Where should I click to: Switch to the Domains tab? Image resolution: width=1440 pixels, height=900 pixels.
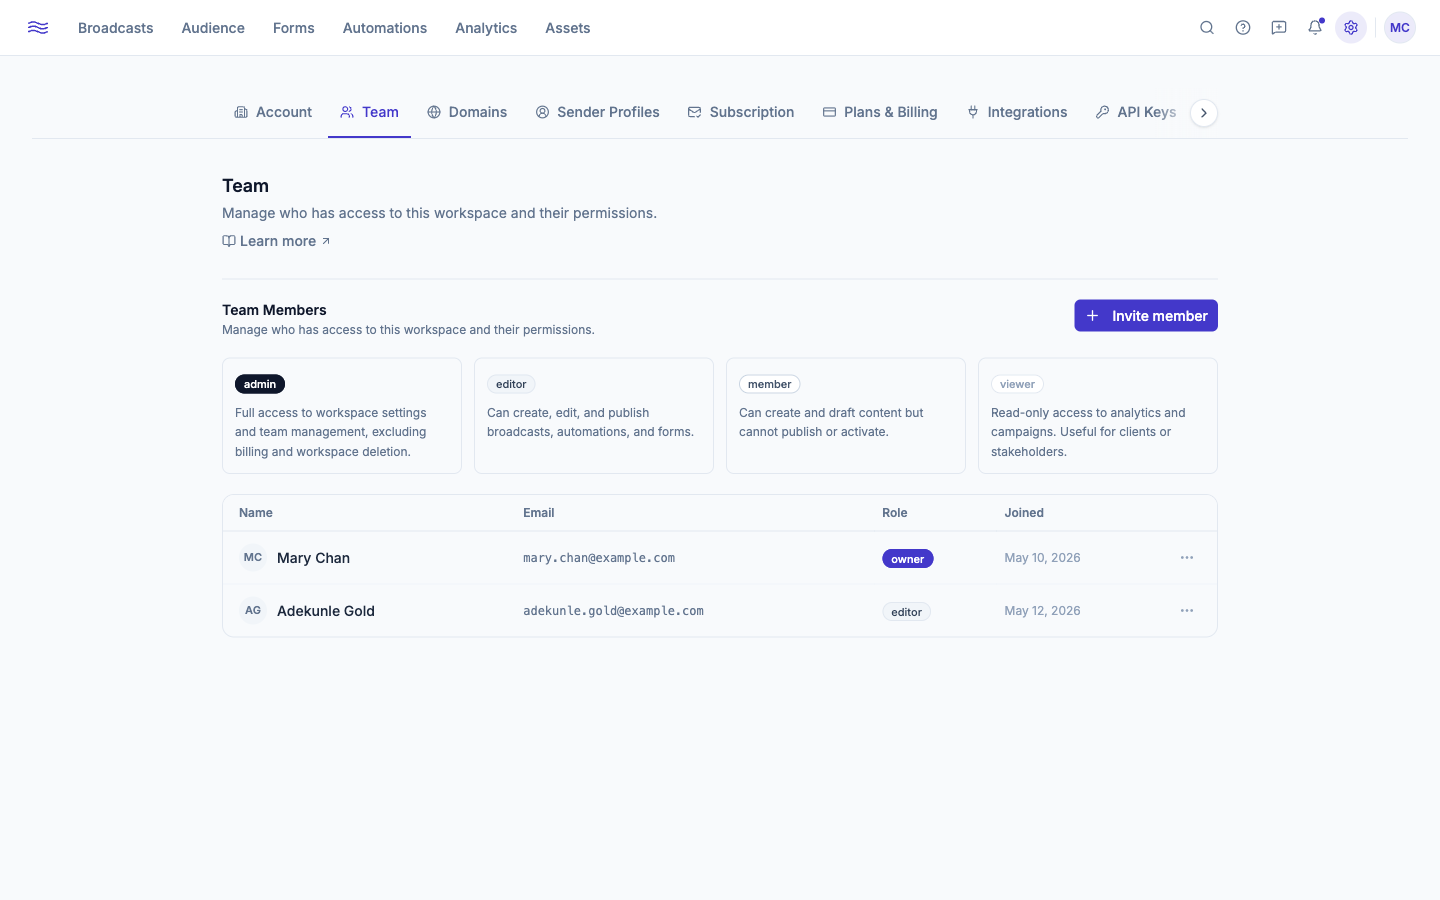467,112
